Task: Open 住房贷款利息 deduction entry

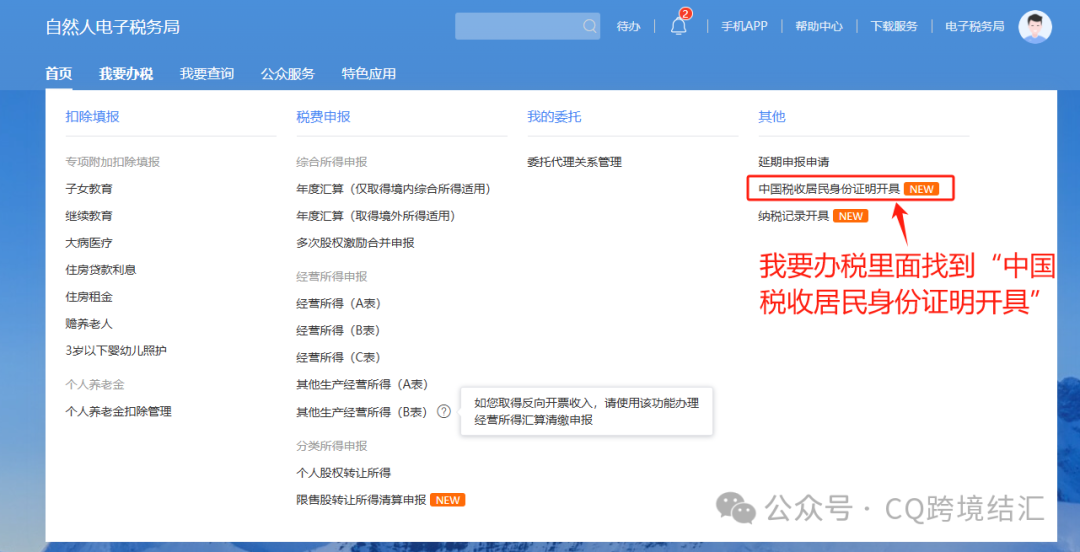Action: tap(101, 269)
